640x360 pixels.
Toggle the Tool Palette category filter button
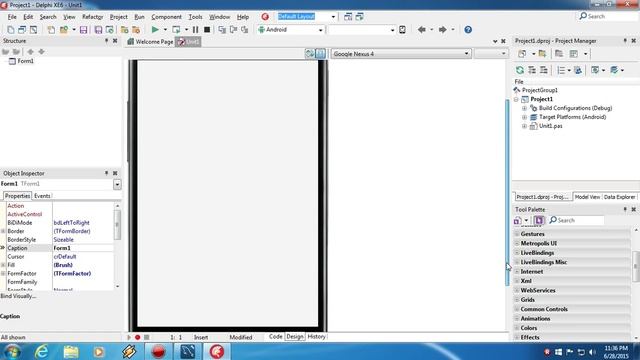[x=539, y=220]
